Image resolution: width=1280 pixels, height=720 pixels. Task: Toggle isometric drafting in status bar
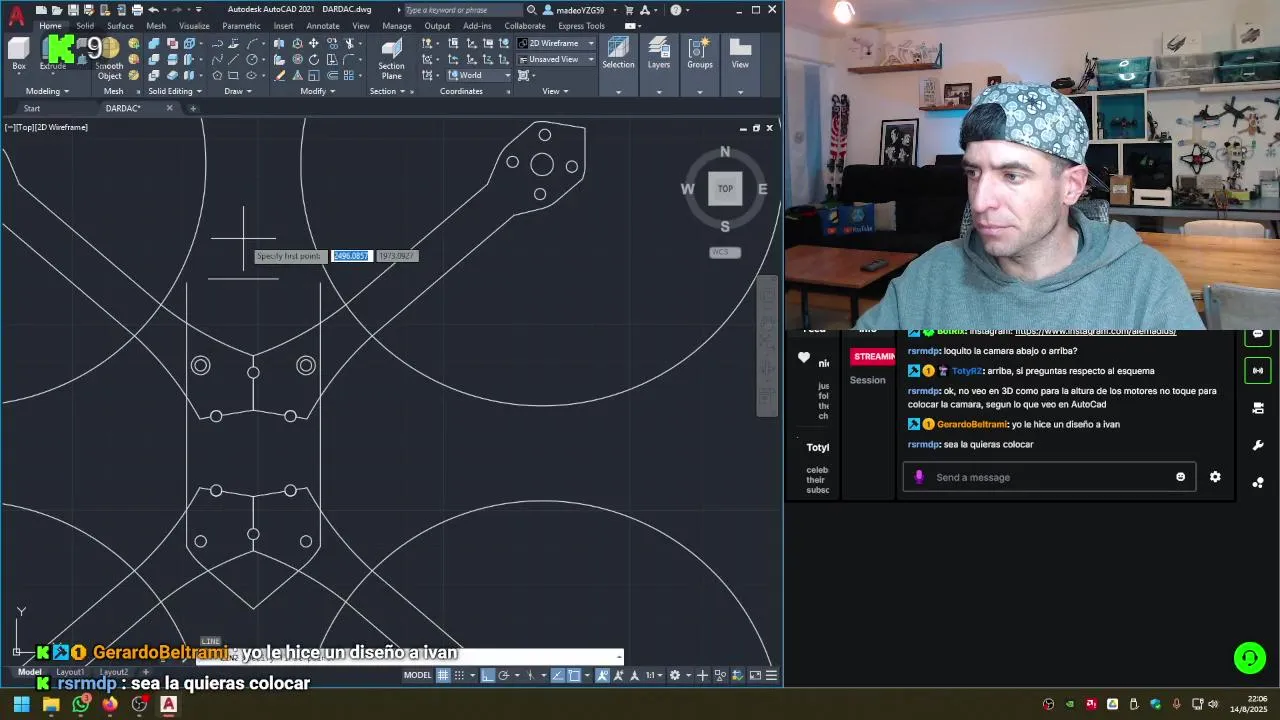pyautogui.click(x=530, y=675)
